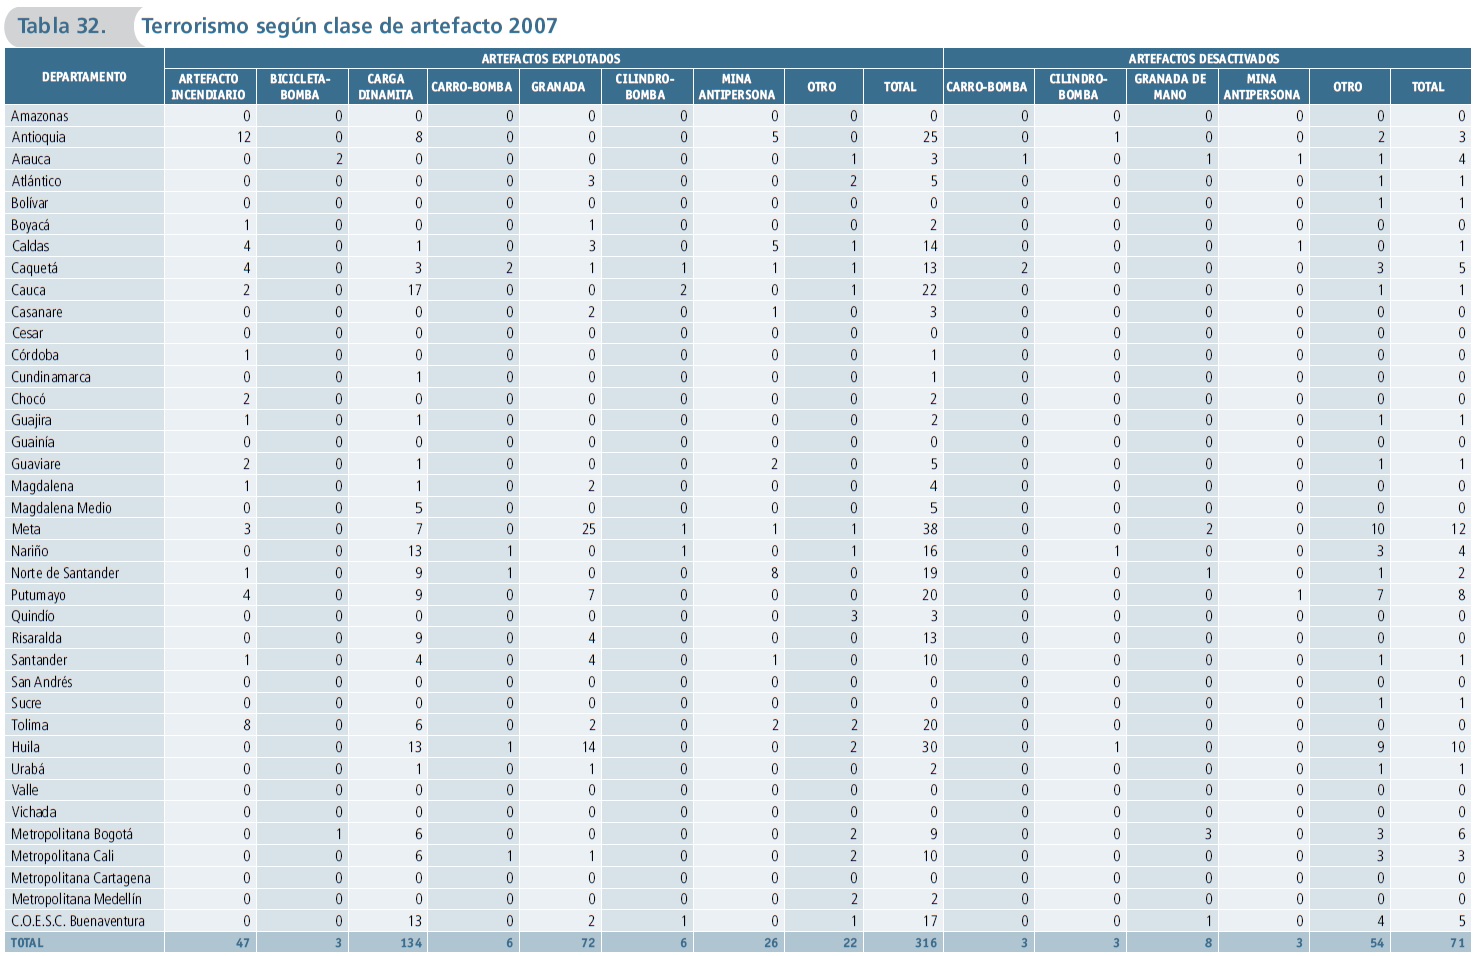The image size is (1479, 956).
Task: Select the deactivated artifacts total value 71
Action: [1457, 943]
